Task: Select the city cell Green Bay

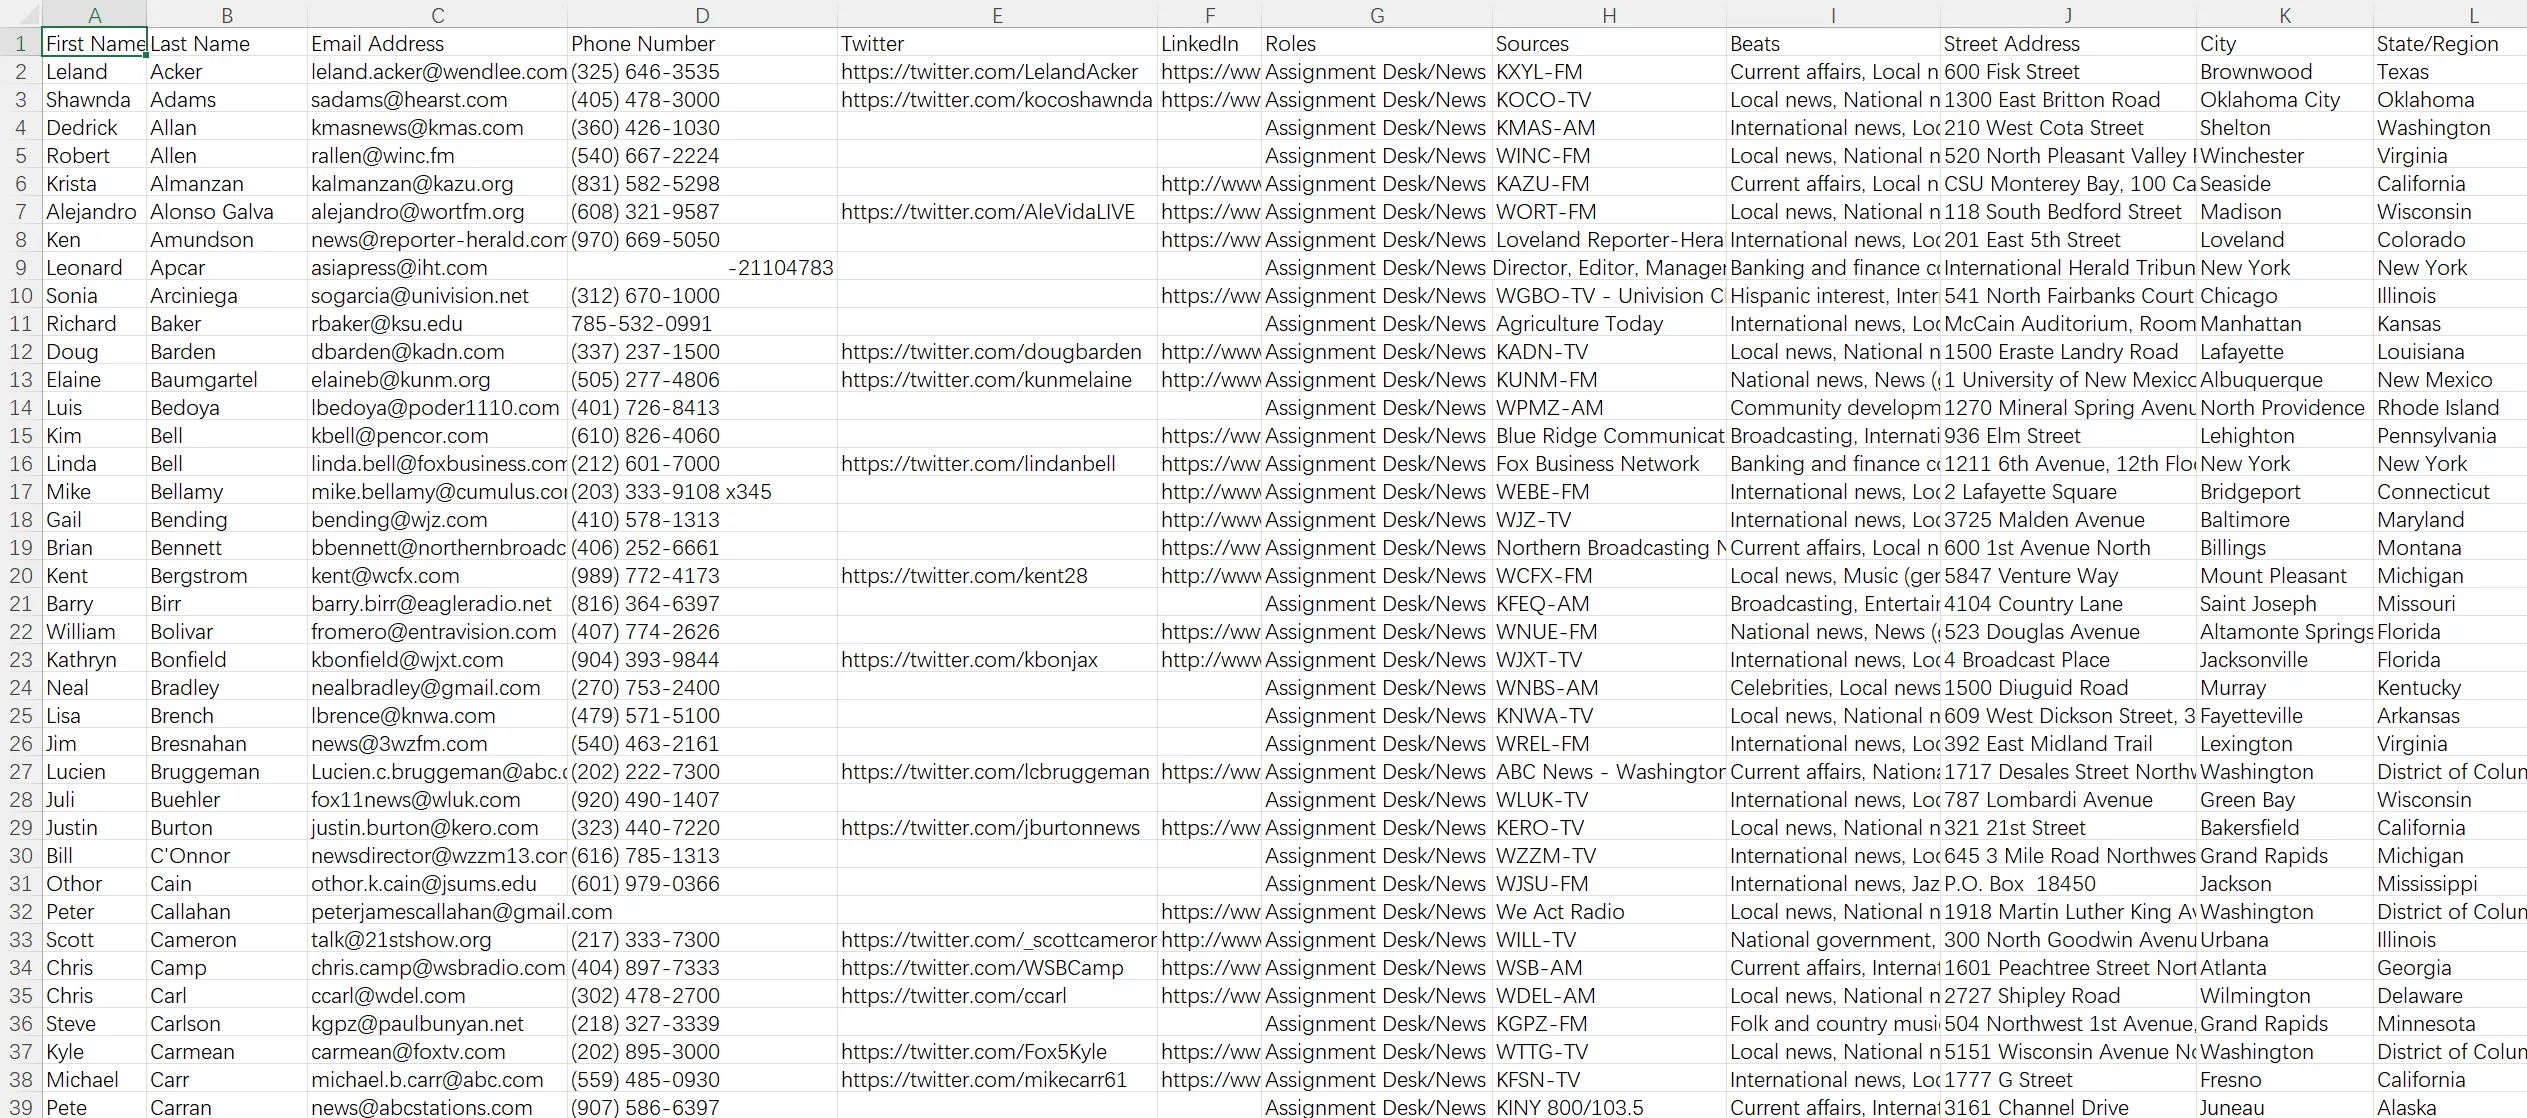Action: 2285,800
